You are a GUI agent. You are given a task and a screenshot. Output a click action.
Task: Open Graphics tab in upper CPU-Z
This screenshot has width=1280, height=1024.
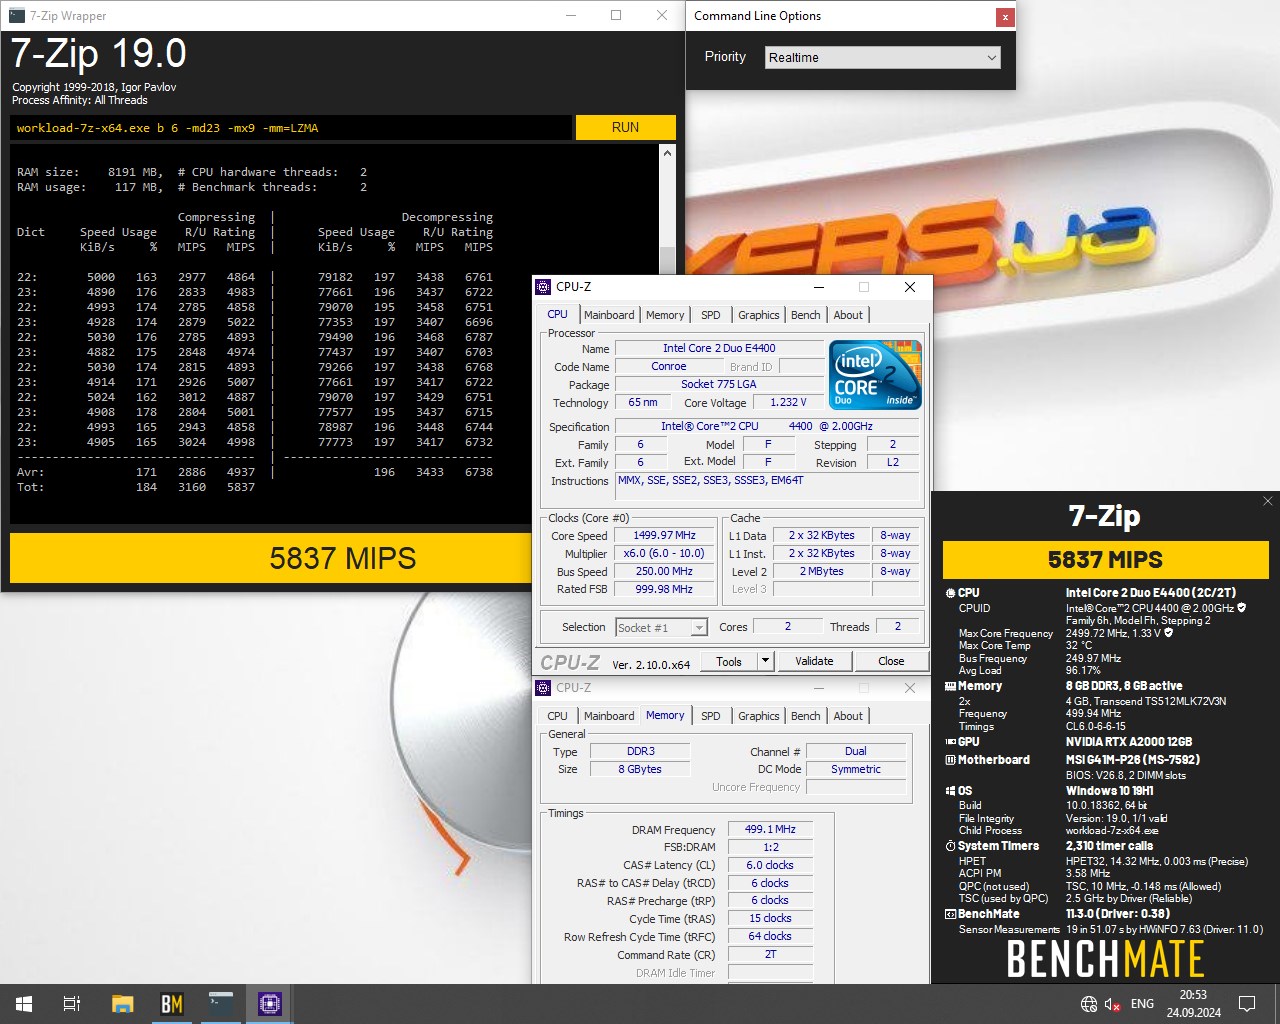coord(758,315)
